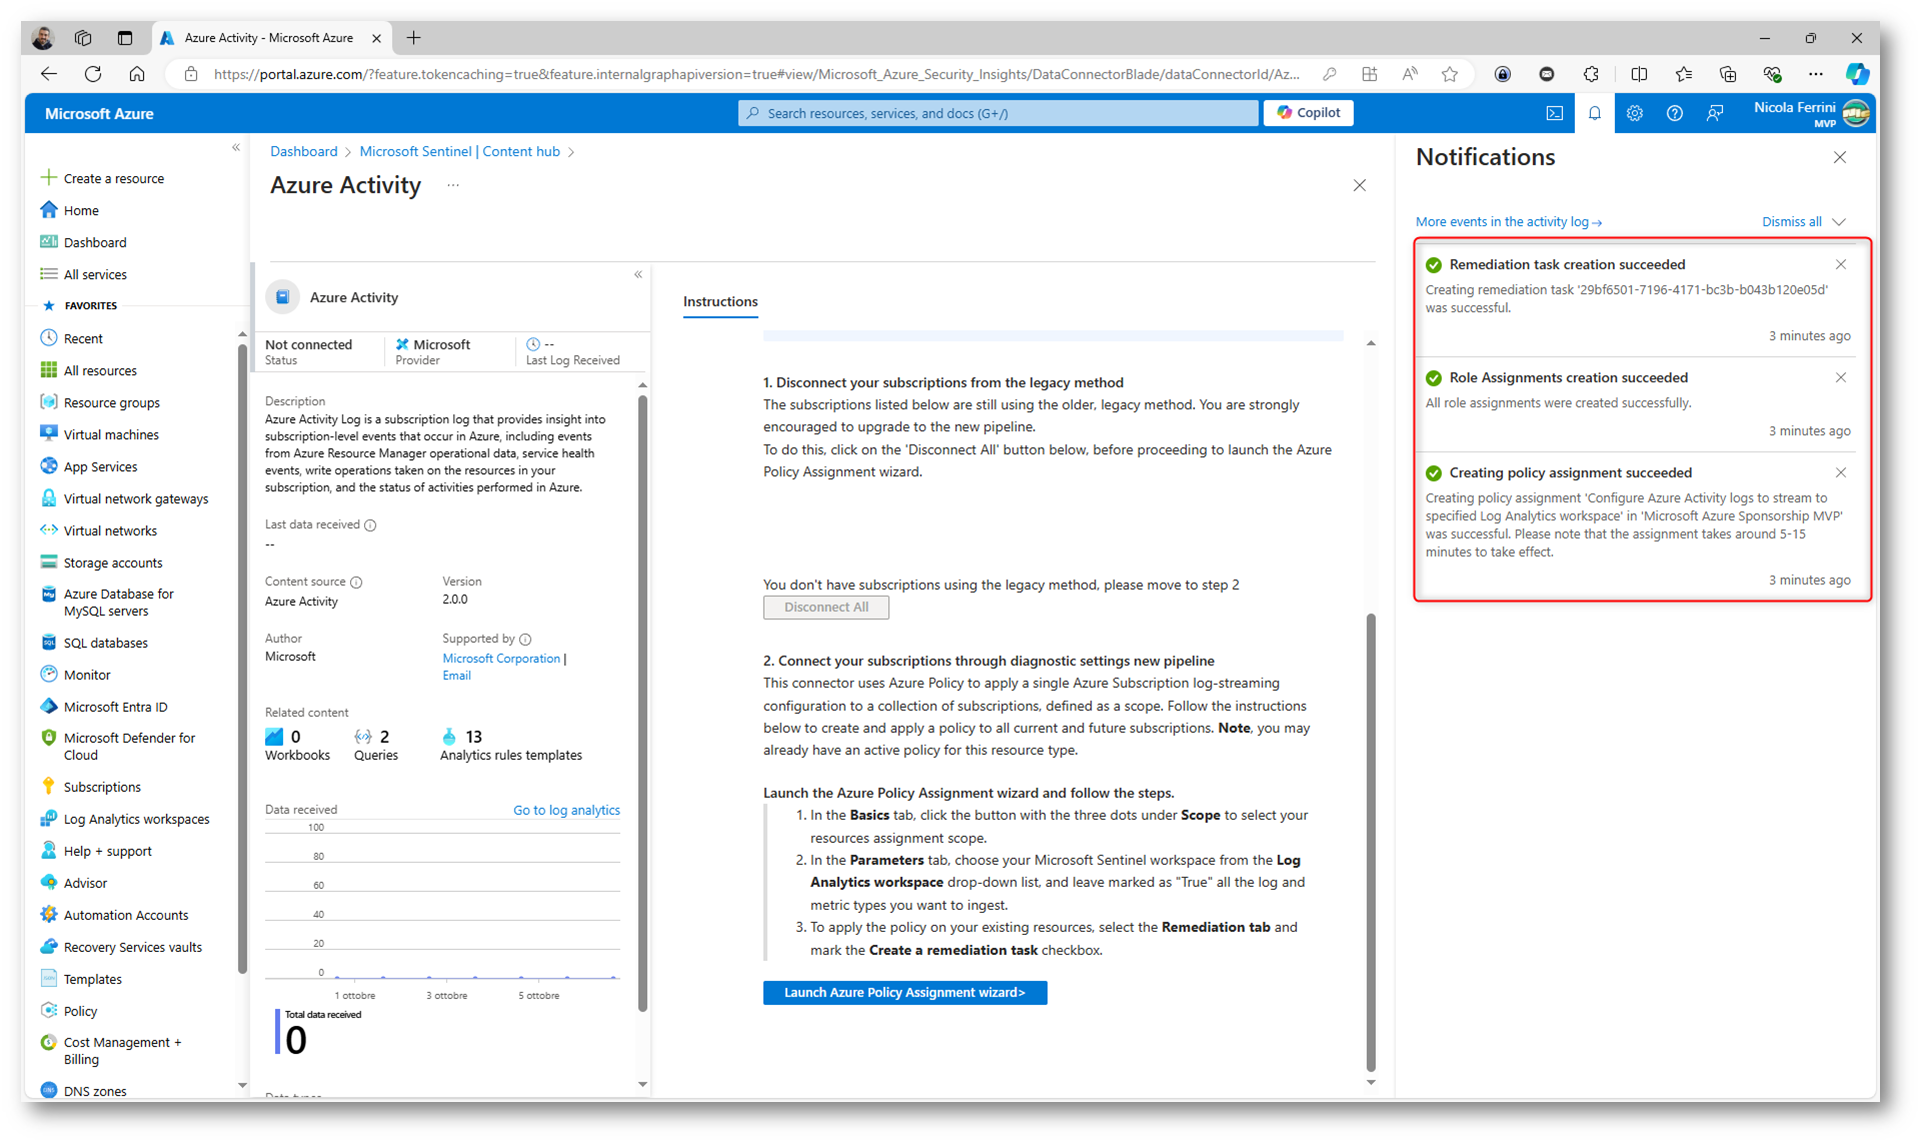The image size is (1922, 1144).
Task: Open Virtual network gateways in the sidebar
Action: point(136,499)
